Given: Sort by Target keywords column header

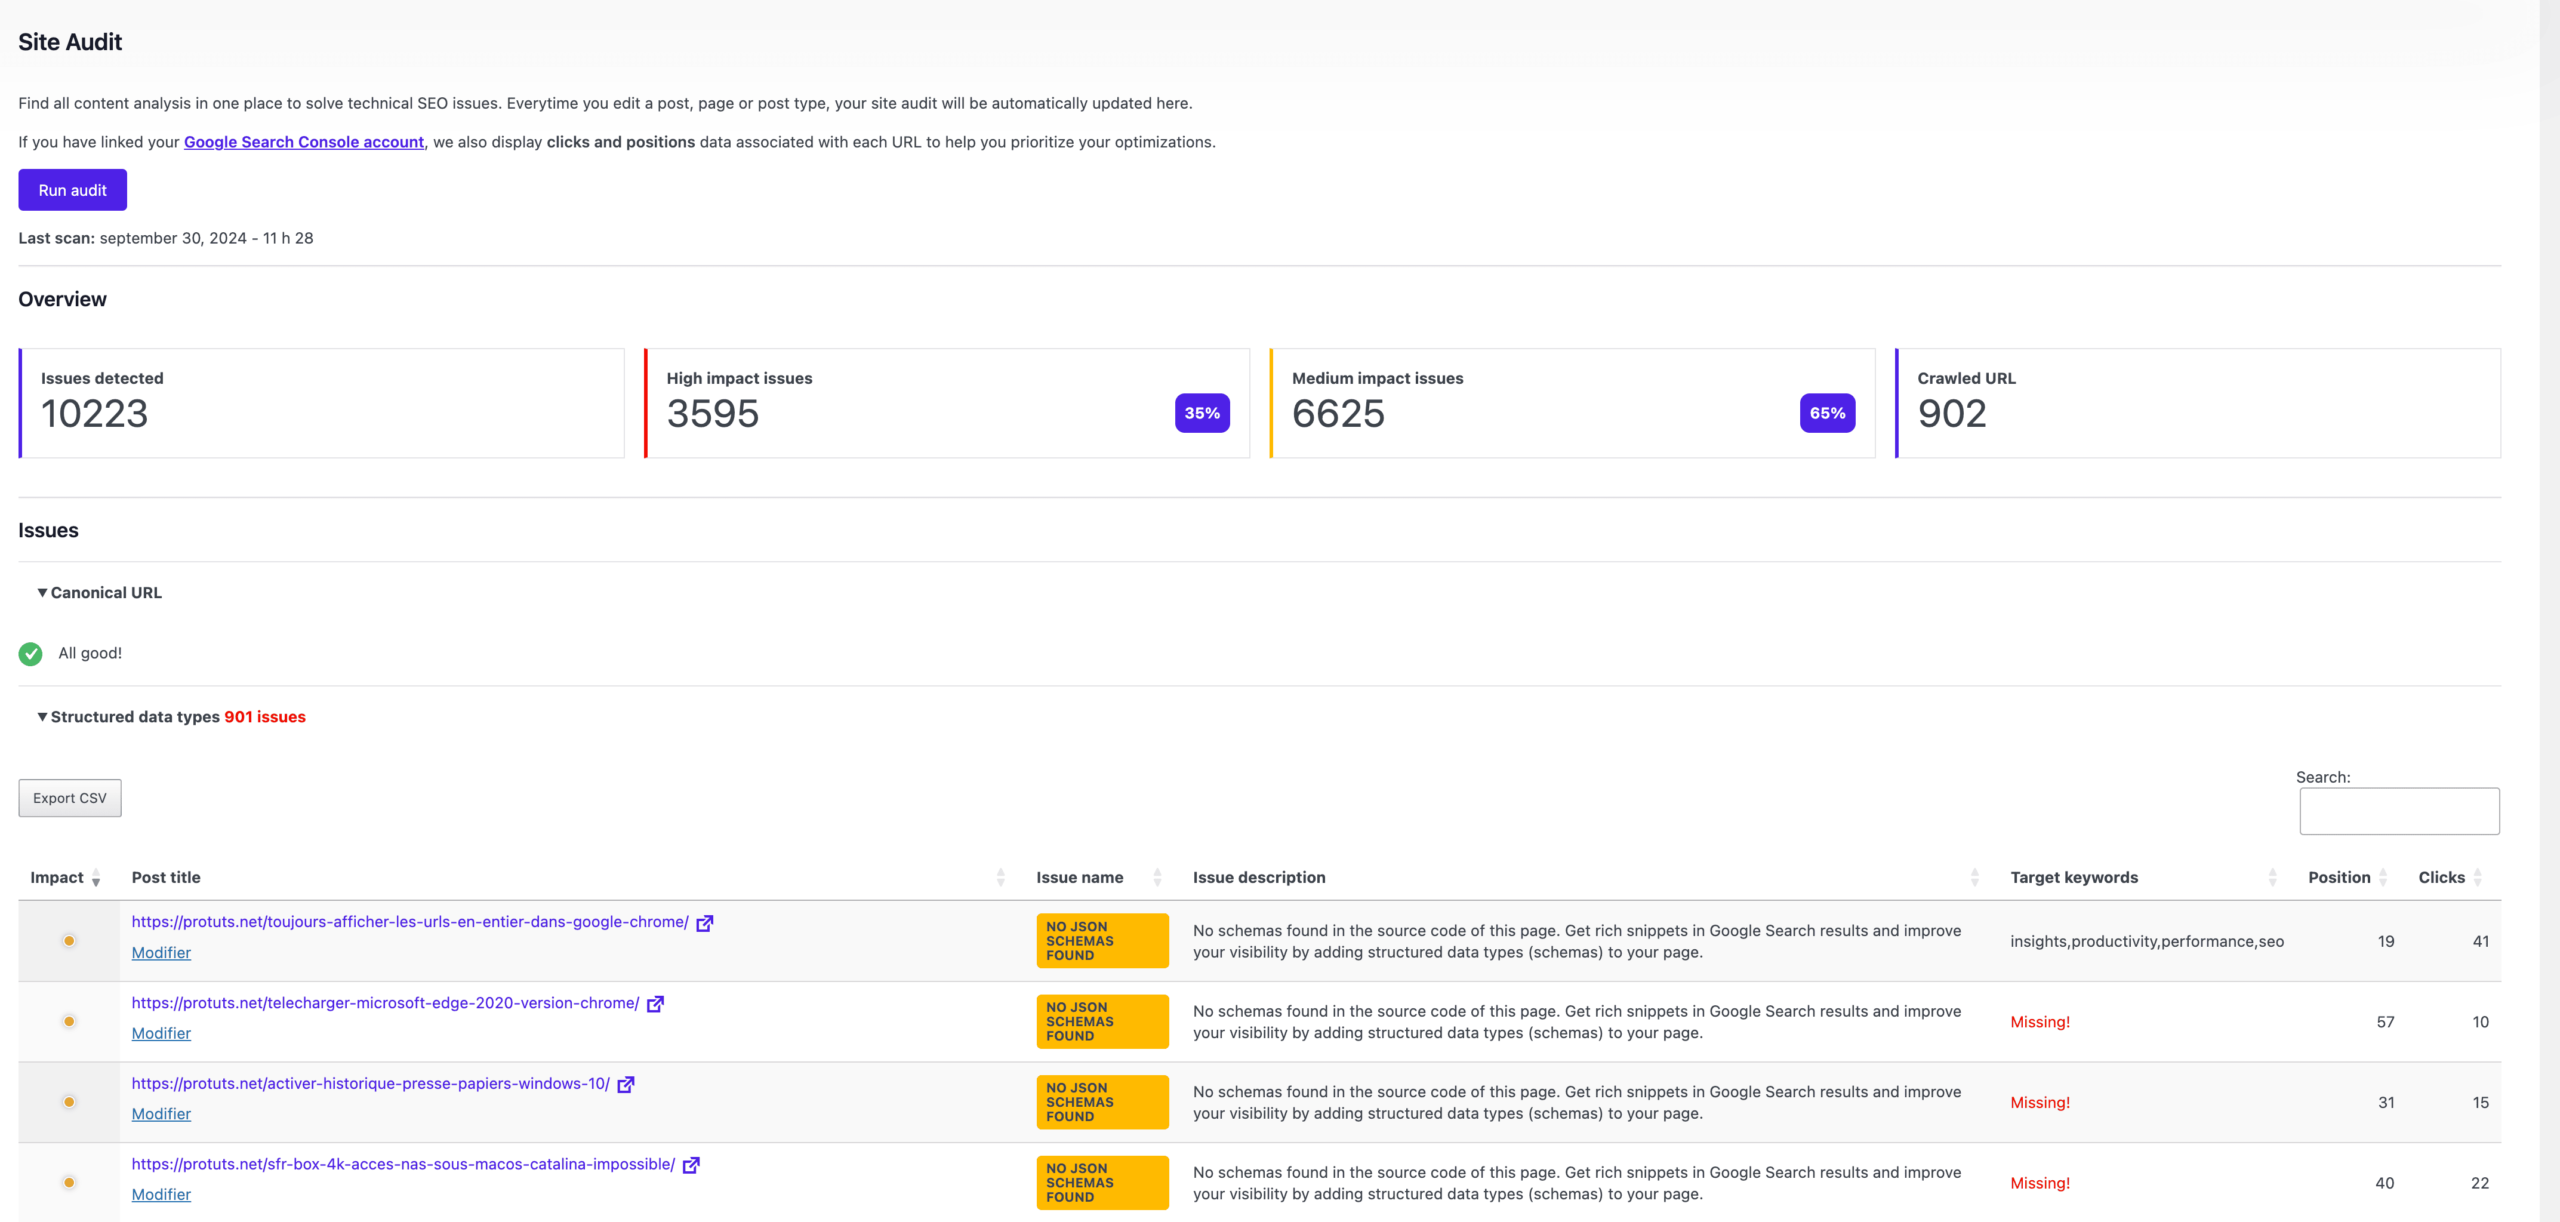Looking at the screenshot, I should (x=2074, y=878).
